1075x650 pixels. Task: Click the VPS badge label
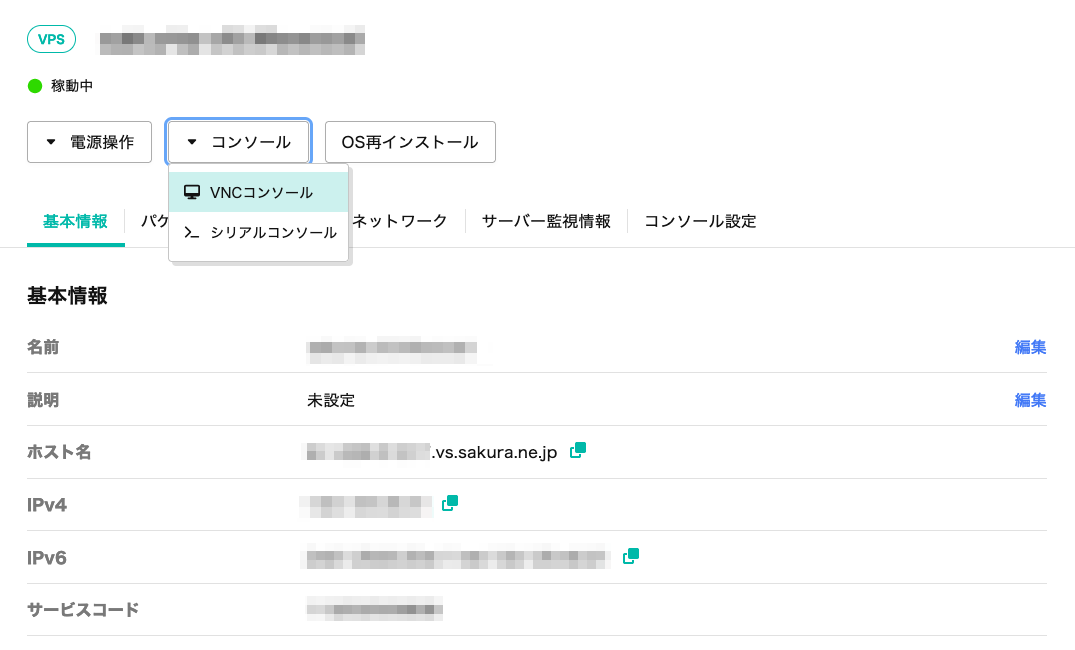51,40
